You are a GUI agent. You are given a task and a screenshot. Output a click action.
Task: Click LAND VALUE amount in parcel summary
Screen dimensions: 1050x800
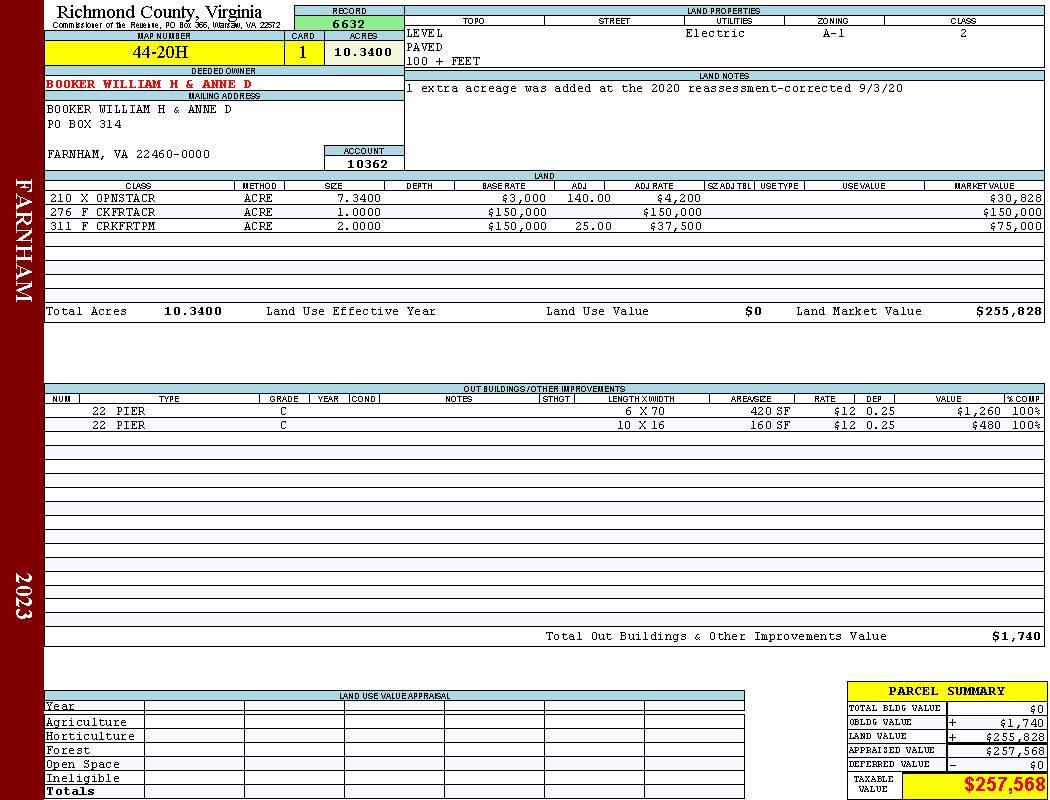point(1015,736)
